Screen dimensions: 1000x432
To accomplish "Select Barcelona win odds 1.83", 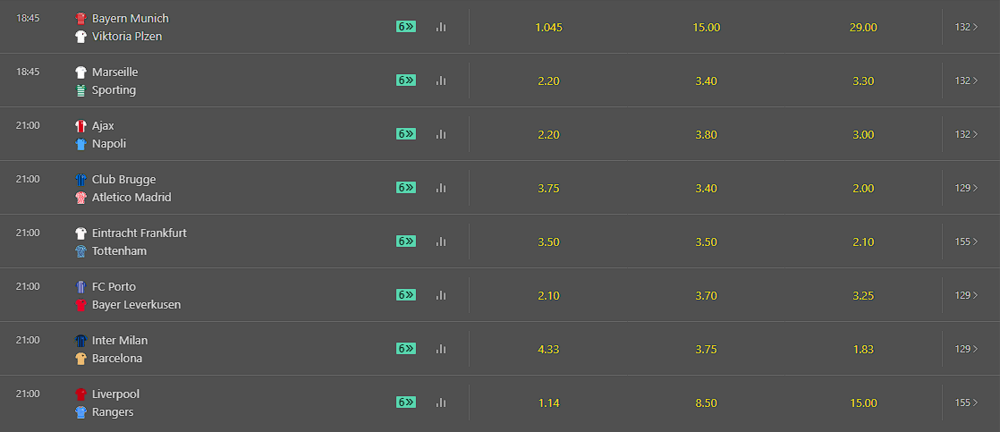I will click(x=863, y=350).
